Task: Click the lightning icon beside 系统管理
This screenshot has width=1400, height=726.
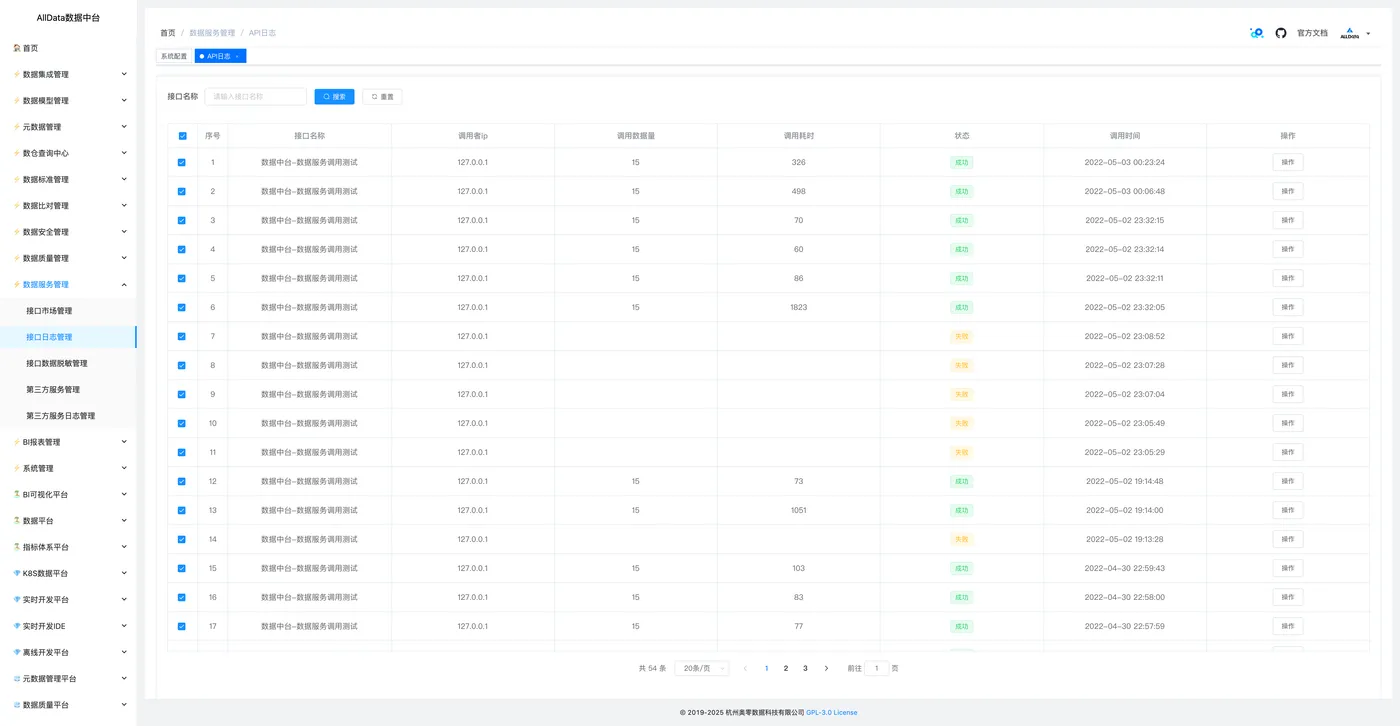Action: point(17,468)
